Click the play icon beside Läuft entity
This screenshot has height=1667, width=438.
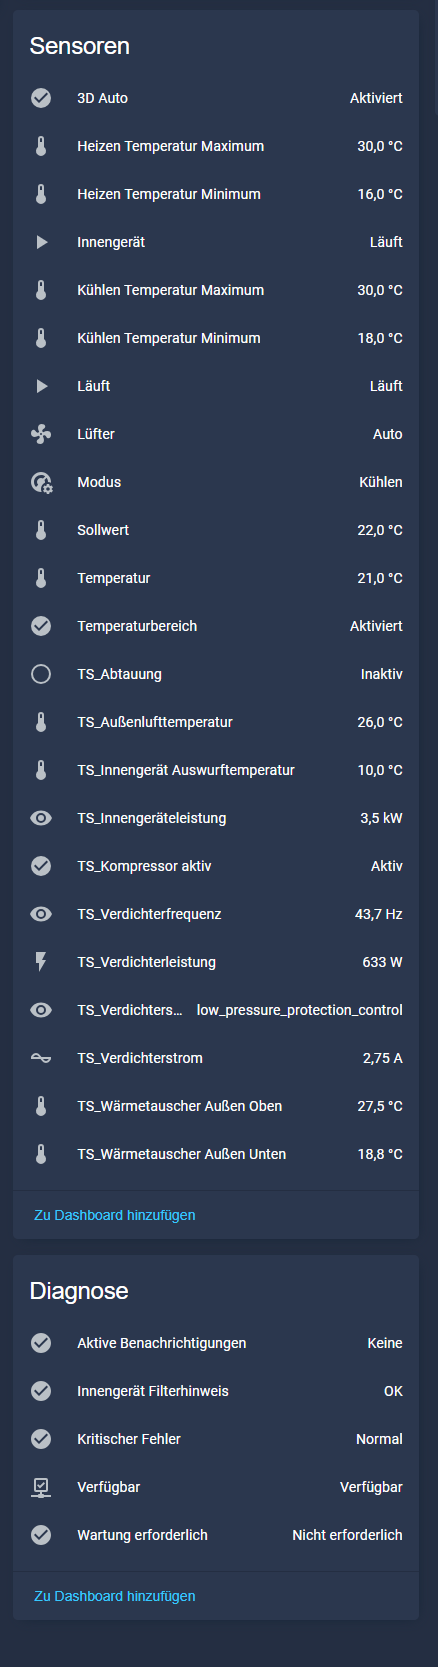click(x=41, y=386)
